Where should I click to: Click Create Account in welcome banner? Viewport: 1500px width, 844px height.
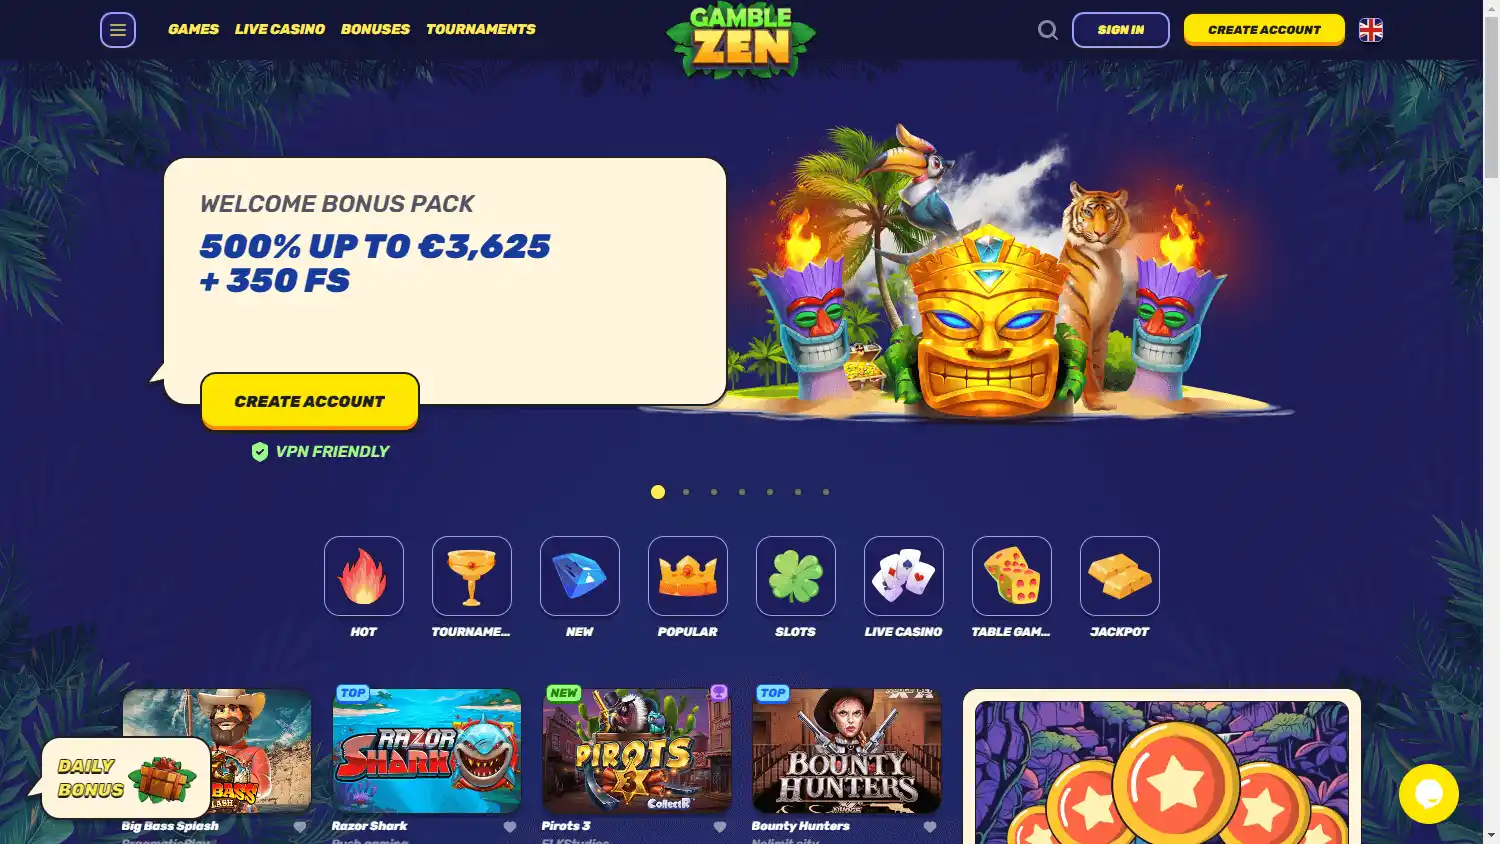310,401
